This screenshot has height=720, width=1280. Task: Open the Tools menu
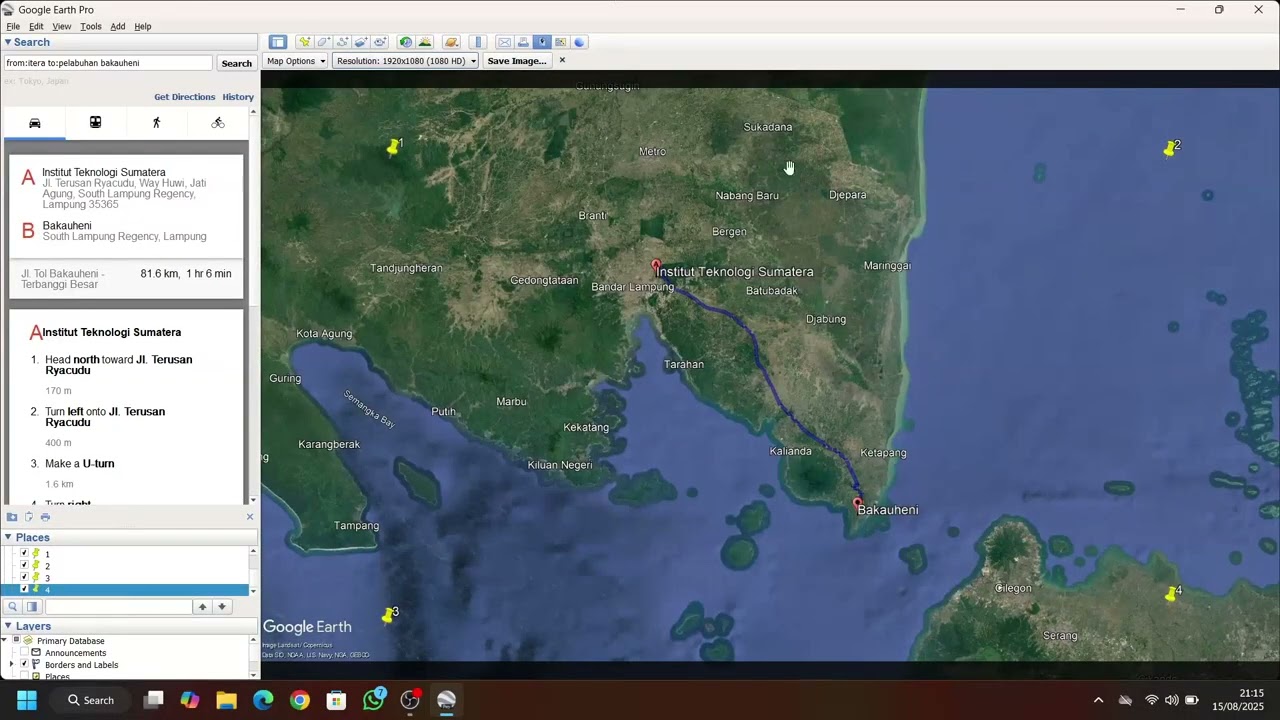[x=91, y=26]
